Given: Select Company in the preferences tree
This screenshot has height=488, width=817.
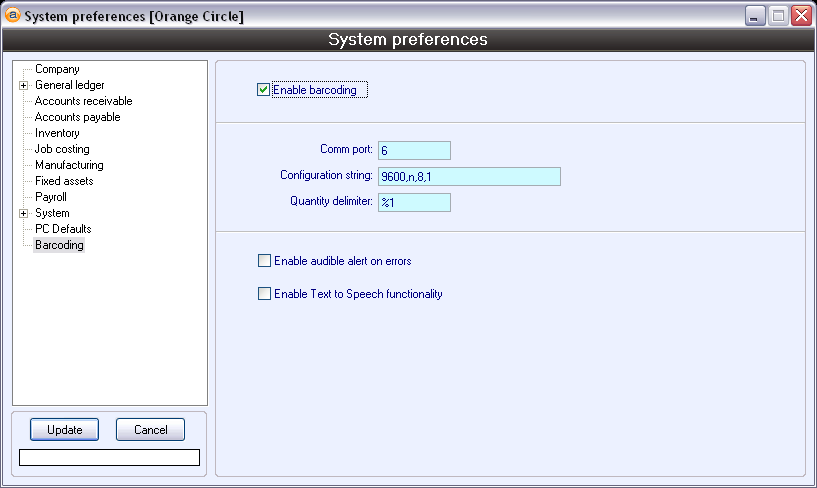Looking at the screenshot, I should click(x=57, y=69).
